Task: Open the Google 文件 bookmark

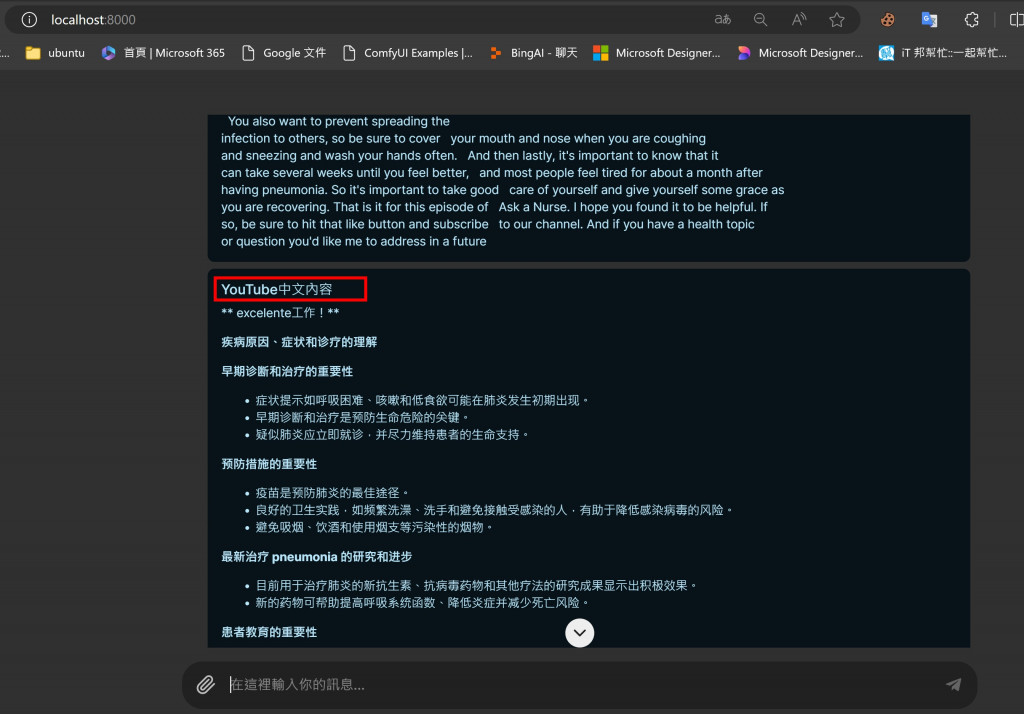Action: click(x=284, y=53)
